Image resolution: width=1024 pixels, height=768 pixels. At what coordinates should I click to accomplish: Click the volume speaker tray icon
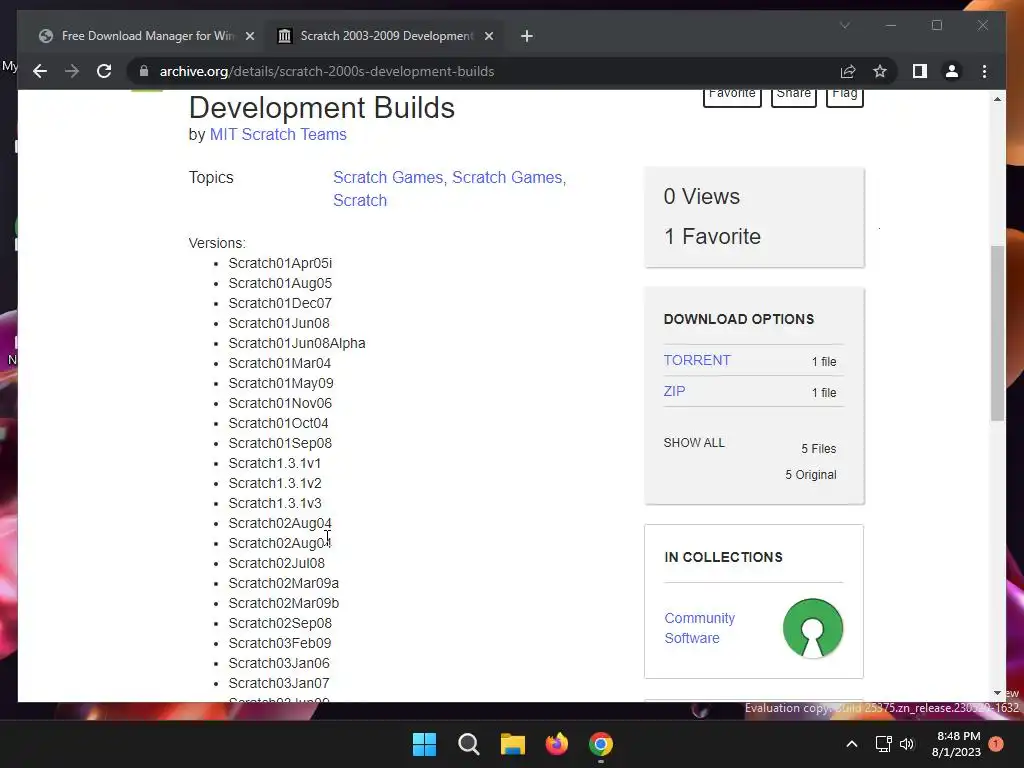906,744
